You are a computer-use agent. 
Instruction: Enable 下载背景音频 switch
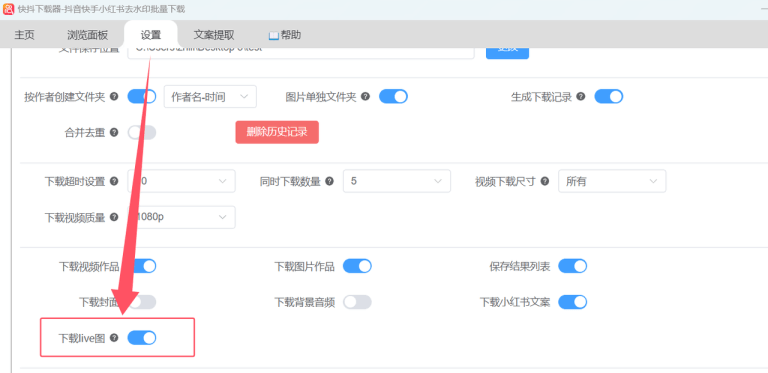click(357, 302)
